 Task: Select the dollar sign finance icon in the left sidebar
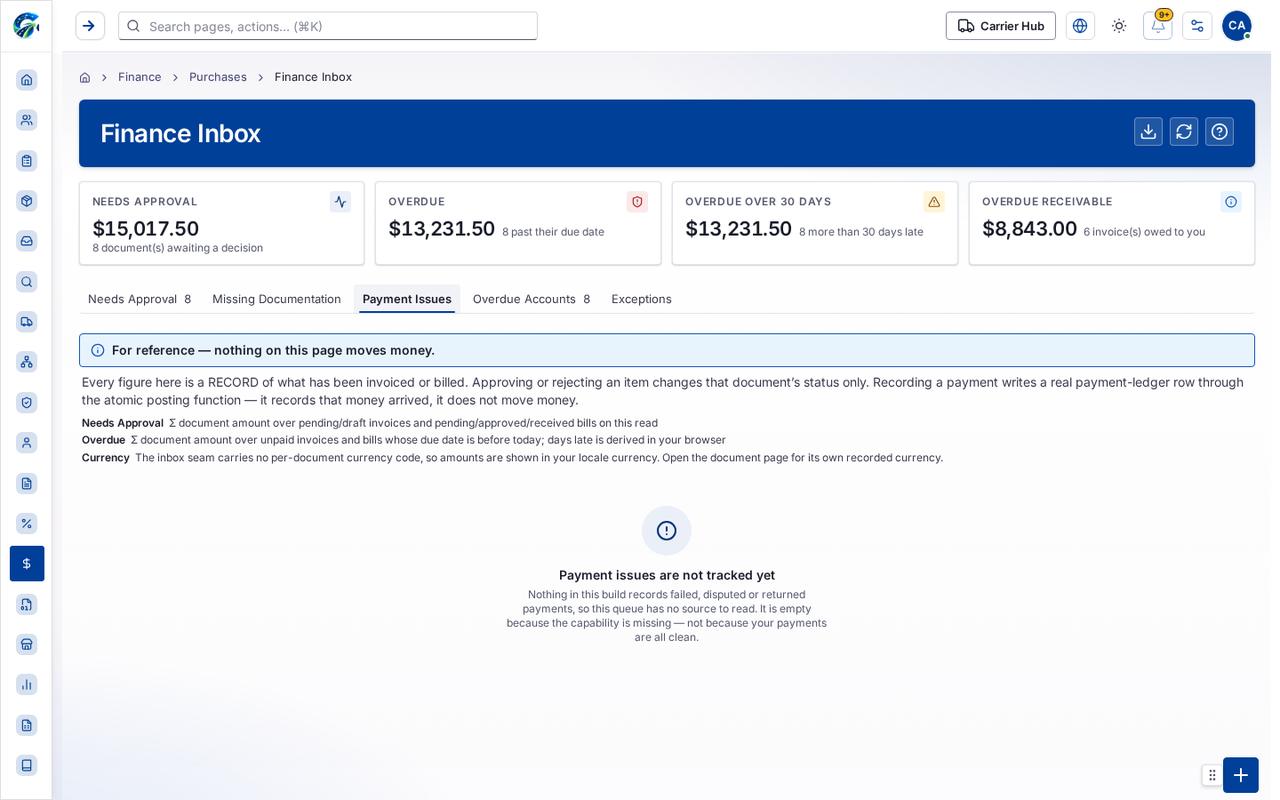[27, 564]
